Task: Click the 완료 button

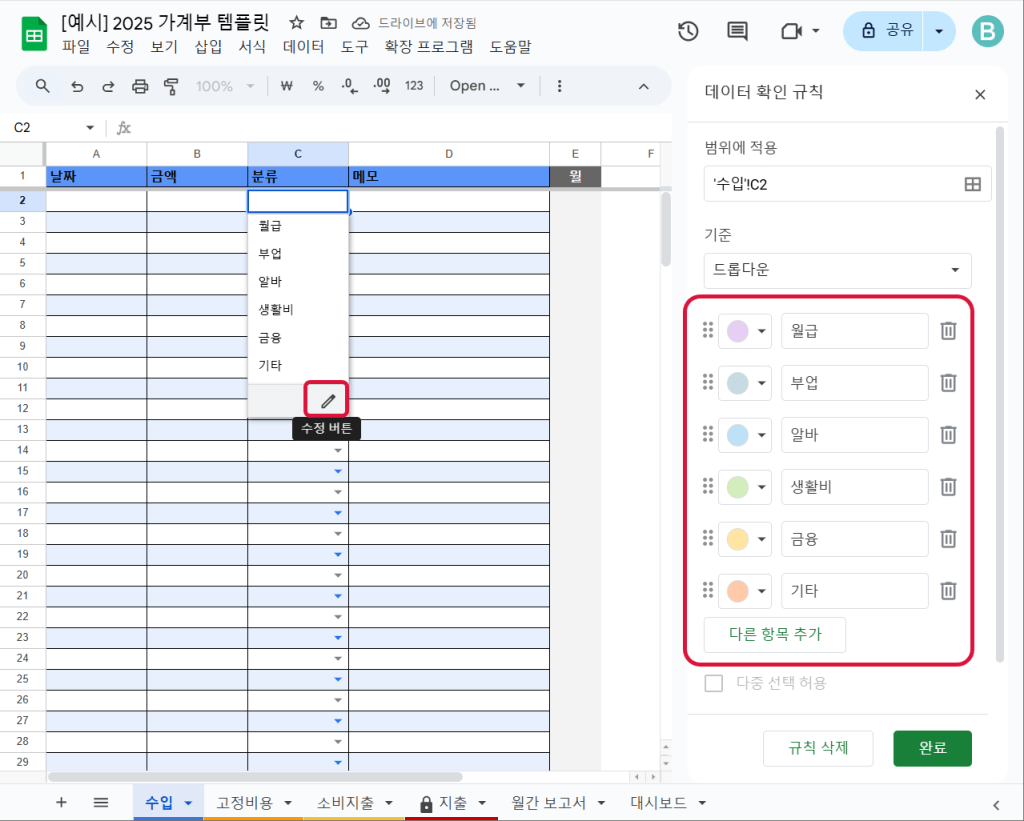Action: tap(932, 747)
